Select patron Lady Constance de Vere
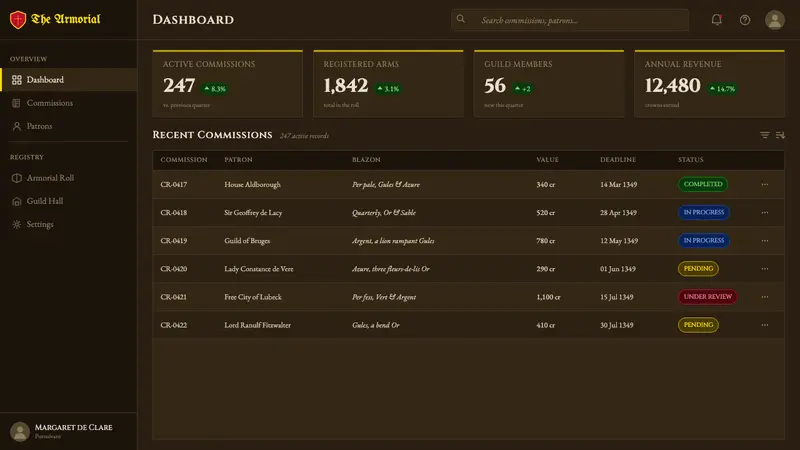 [259, 269]
